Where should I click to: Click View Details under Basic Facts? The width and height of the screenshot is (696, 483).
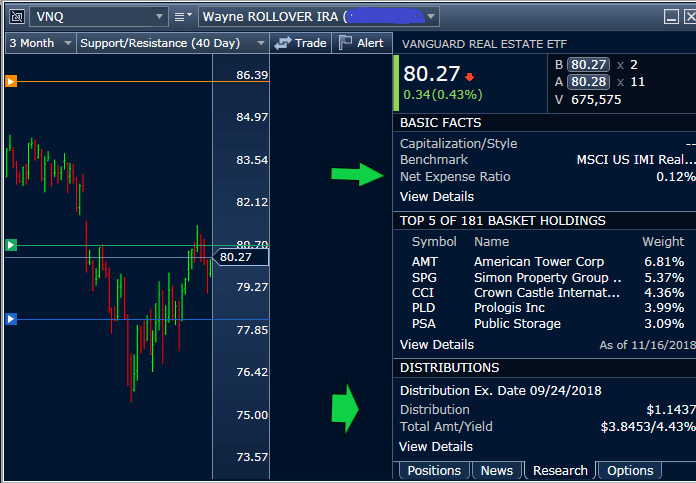click(x=437, y=196)
